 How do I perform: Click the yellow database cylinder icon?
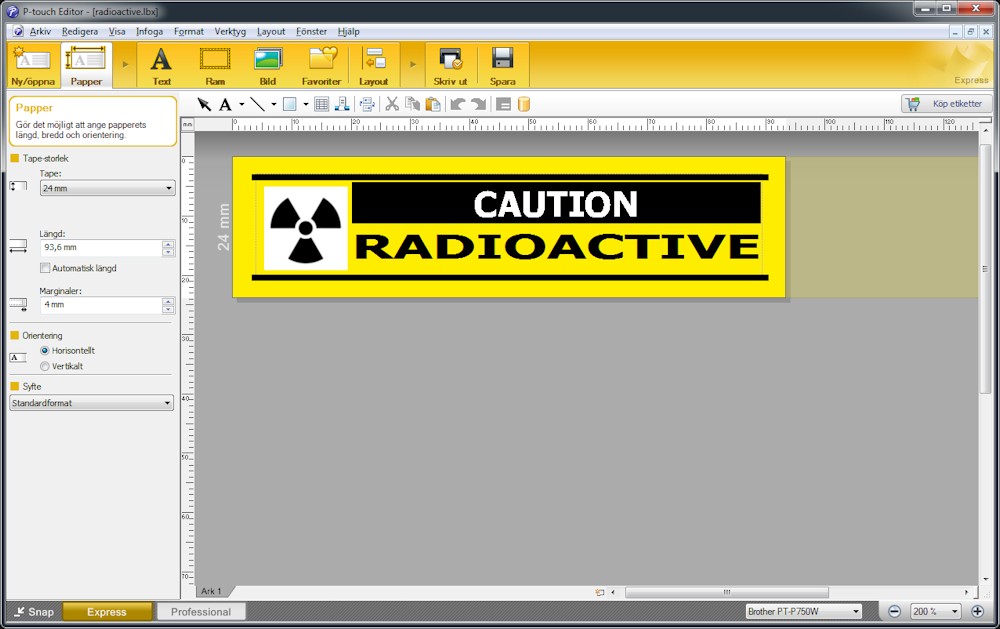click(x=524, y=104)
